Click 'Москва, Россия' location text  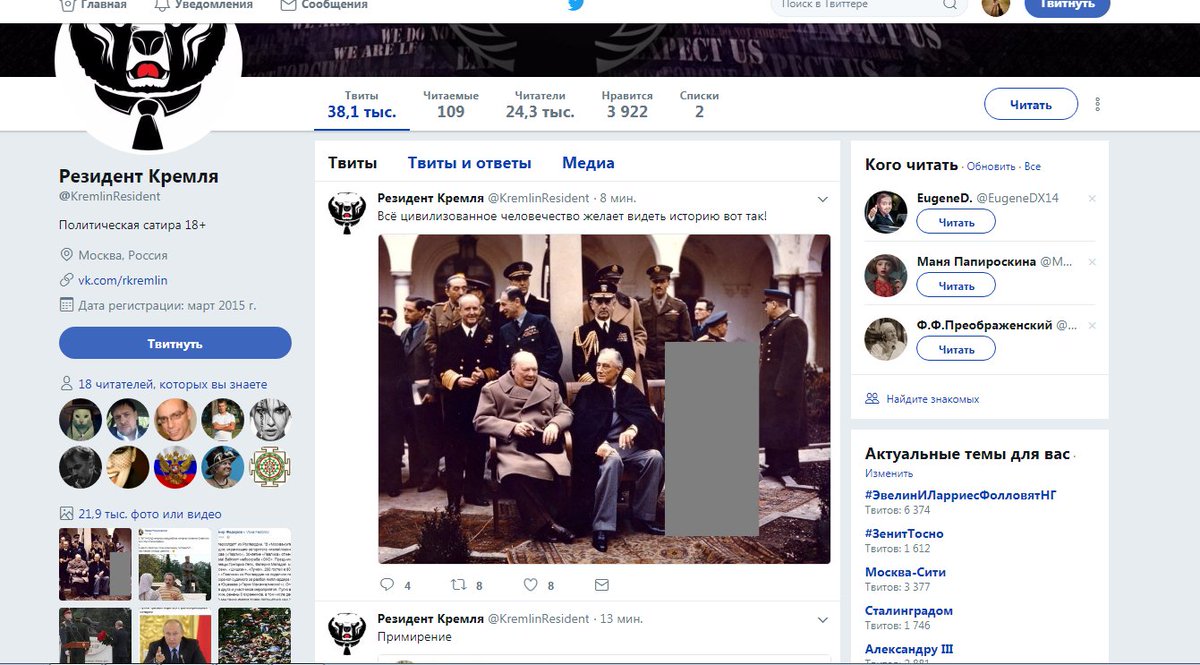[122, 255]
